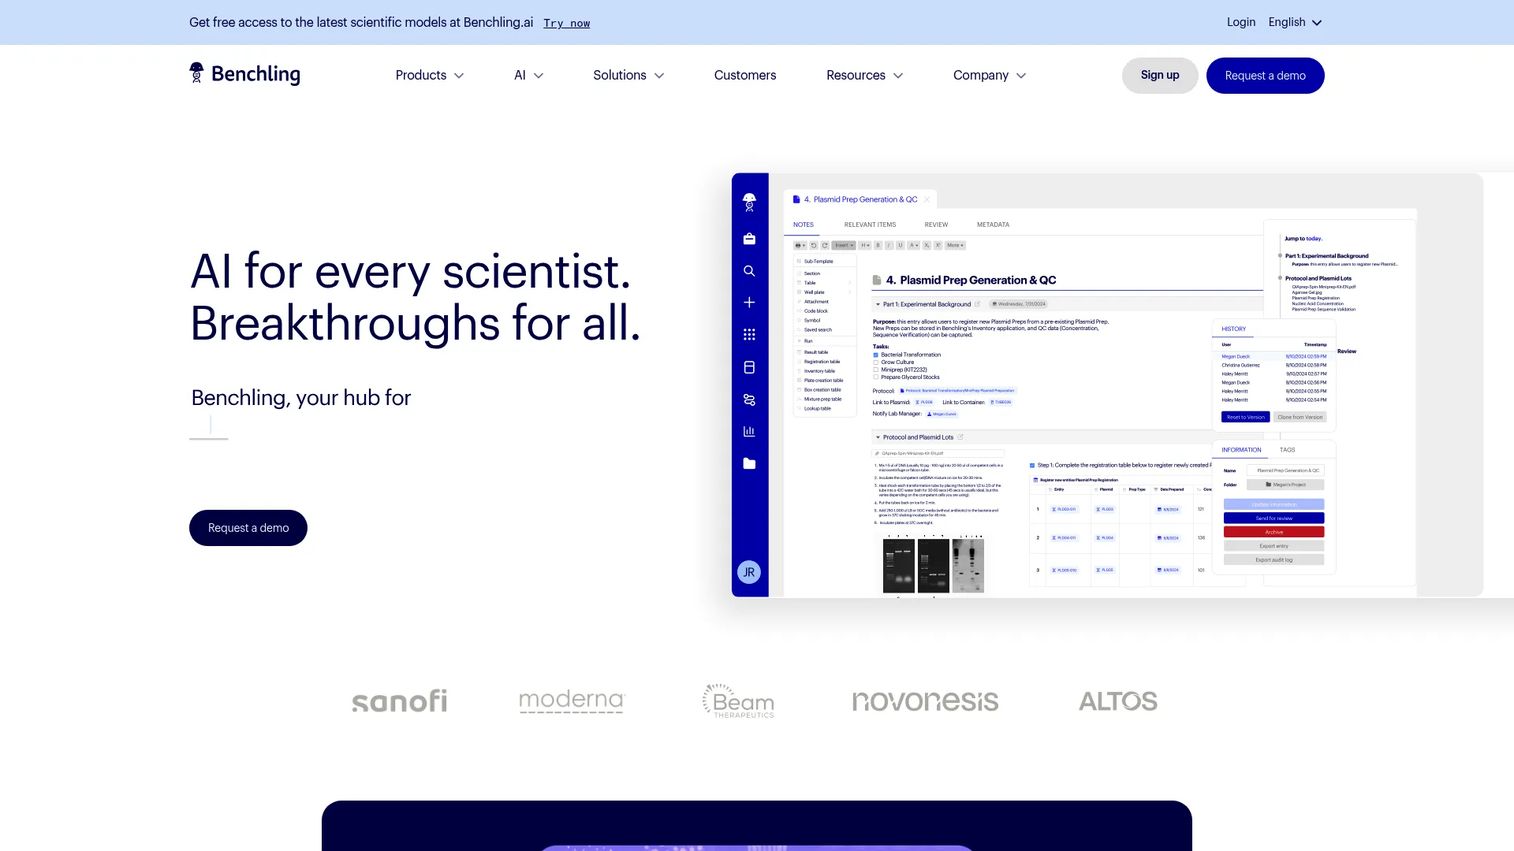Viewport: 1514px width, 851px height.
Task: Close the Plasmid Prep Generation & QC tab
Action: [927, 200]
